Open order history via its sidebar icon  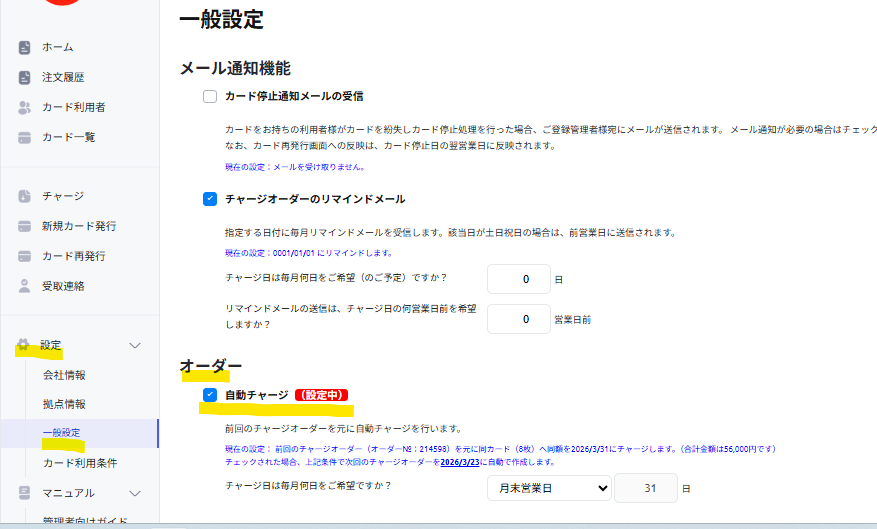(x=25, y=77)
